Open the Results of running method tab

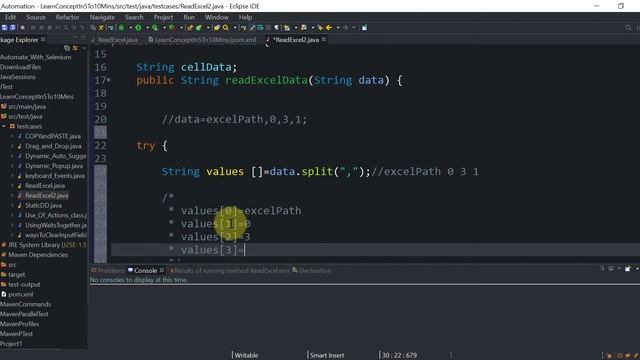click(x=230, y=271)
